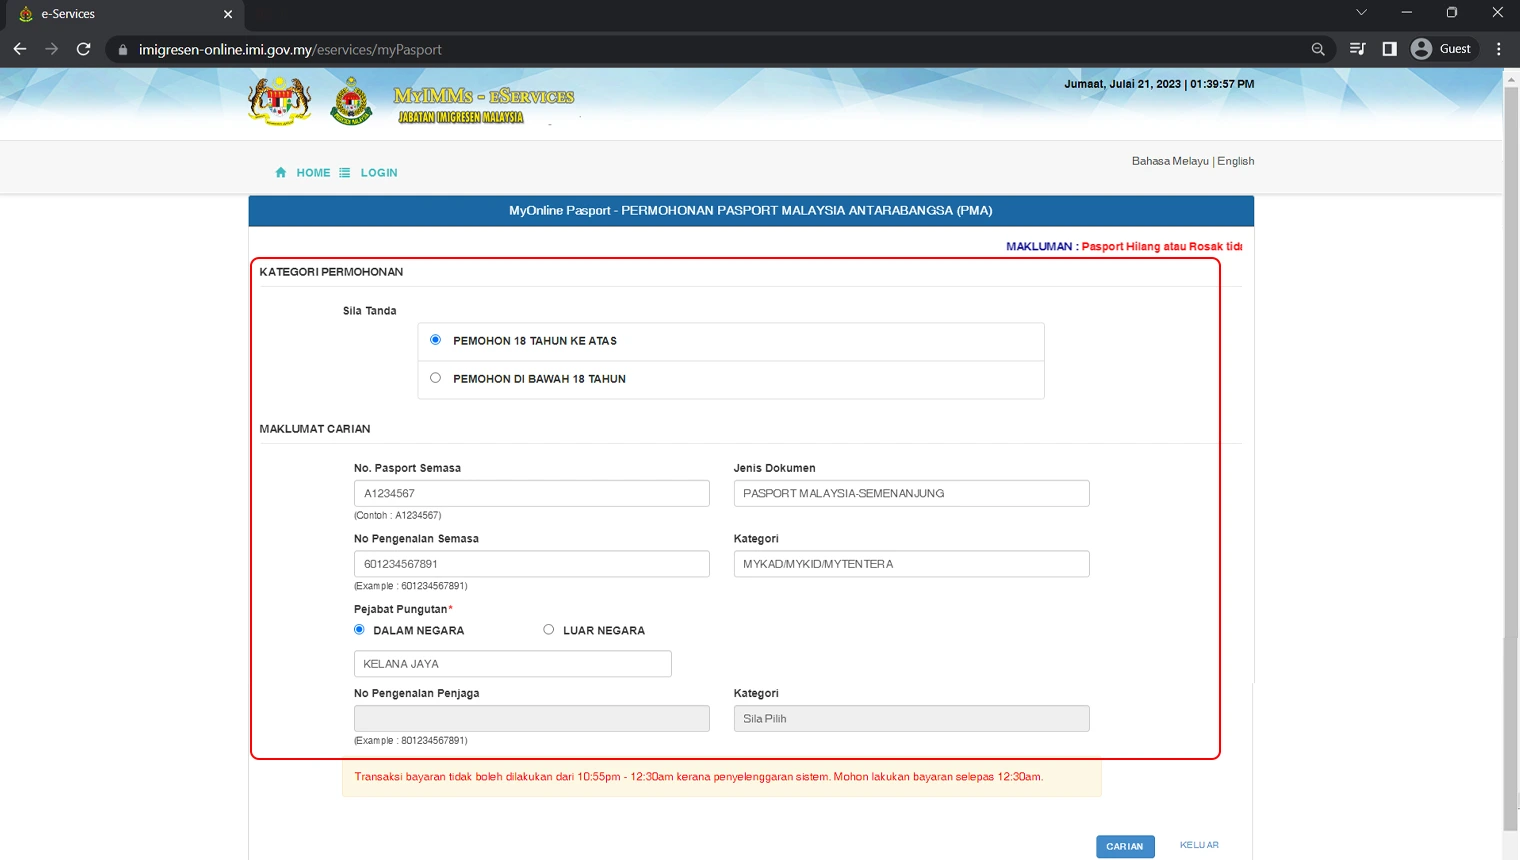Click the No. Pasport Semasa field
1520x860 pixels.
pos(532,493)
